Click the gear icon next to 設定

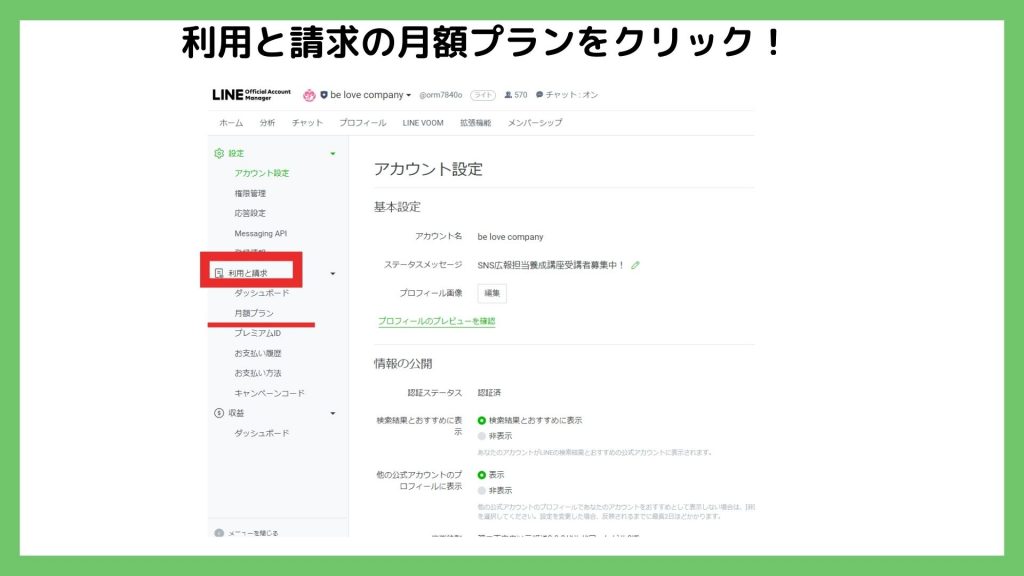(219, 153)
